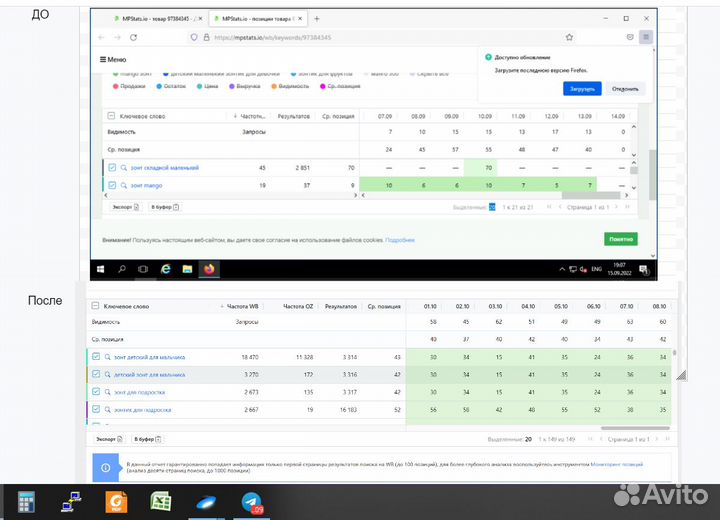Uncheck 'зонт для подростка' row checkbox
Image resolution: width=720 pixels, height=520 pixels.
pos(96,391)
